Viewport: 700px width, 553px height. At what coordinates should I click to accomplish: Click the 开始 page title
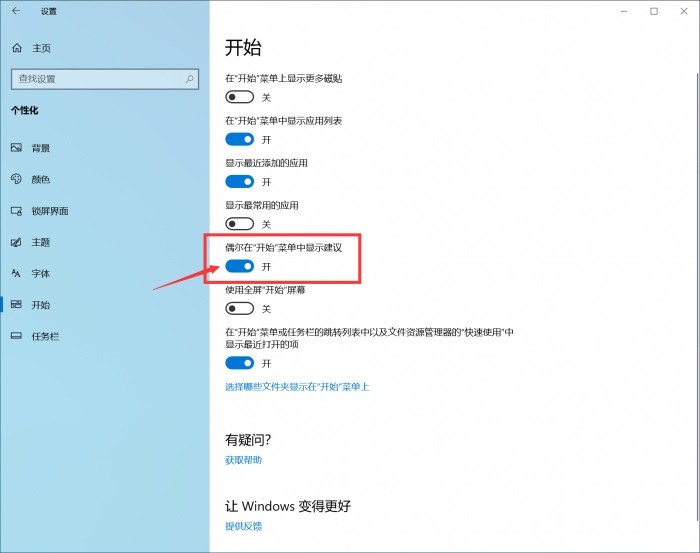pos(243,47)
